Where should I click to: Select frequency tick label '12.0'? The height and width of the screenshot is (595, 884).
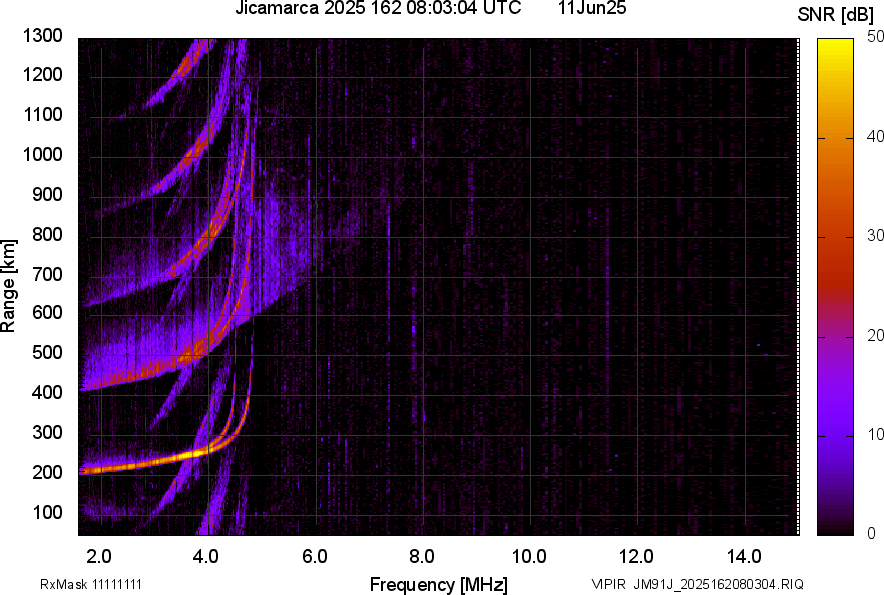click(x=637, y=557)
